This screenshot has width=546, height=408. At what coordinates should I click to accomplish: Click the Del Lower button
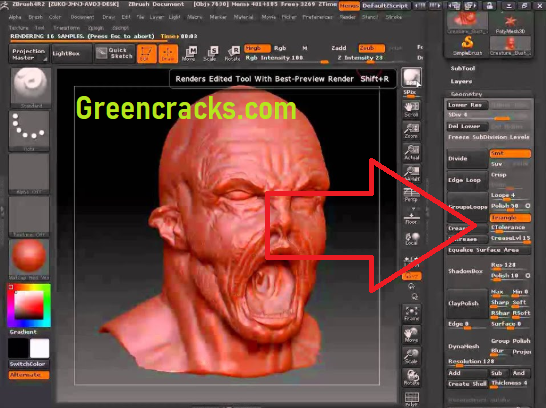[x=467, y=126]
